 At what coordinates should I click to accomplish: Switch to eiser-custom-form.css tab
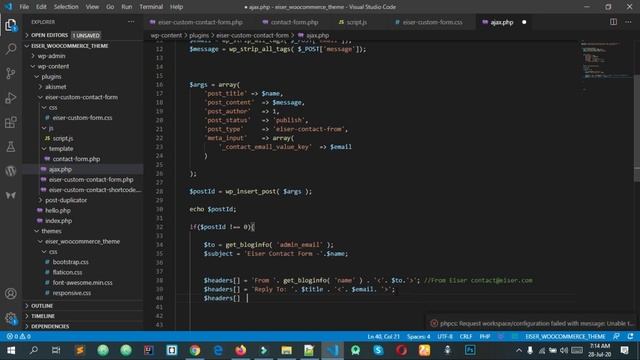click(432, 22)
